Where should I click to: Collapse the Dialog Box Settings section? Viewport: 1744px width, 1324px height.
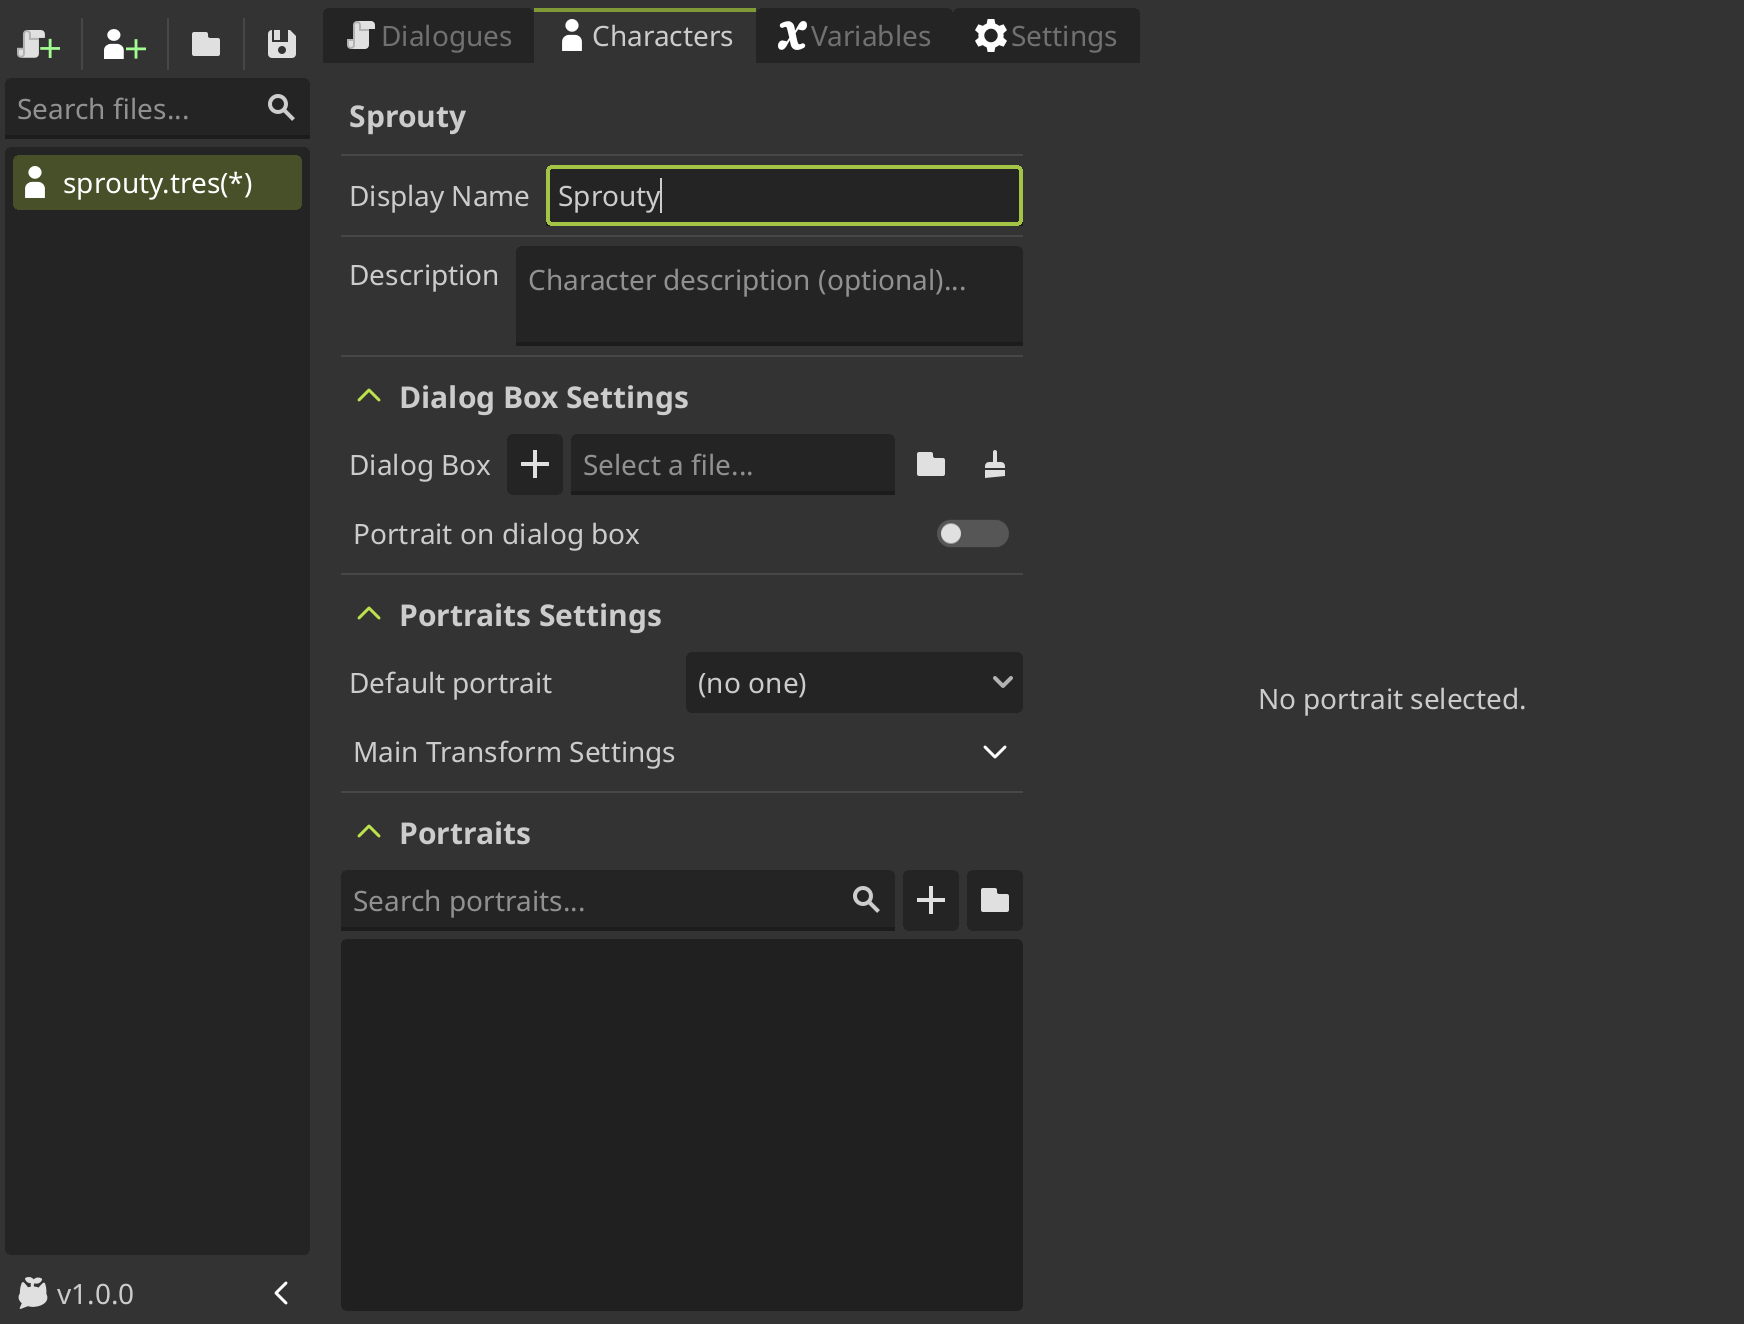coord(369,397)
